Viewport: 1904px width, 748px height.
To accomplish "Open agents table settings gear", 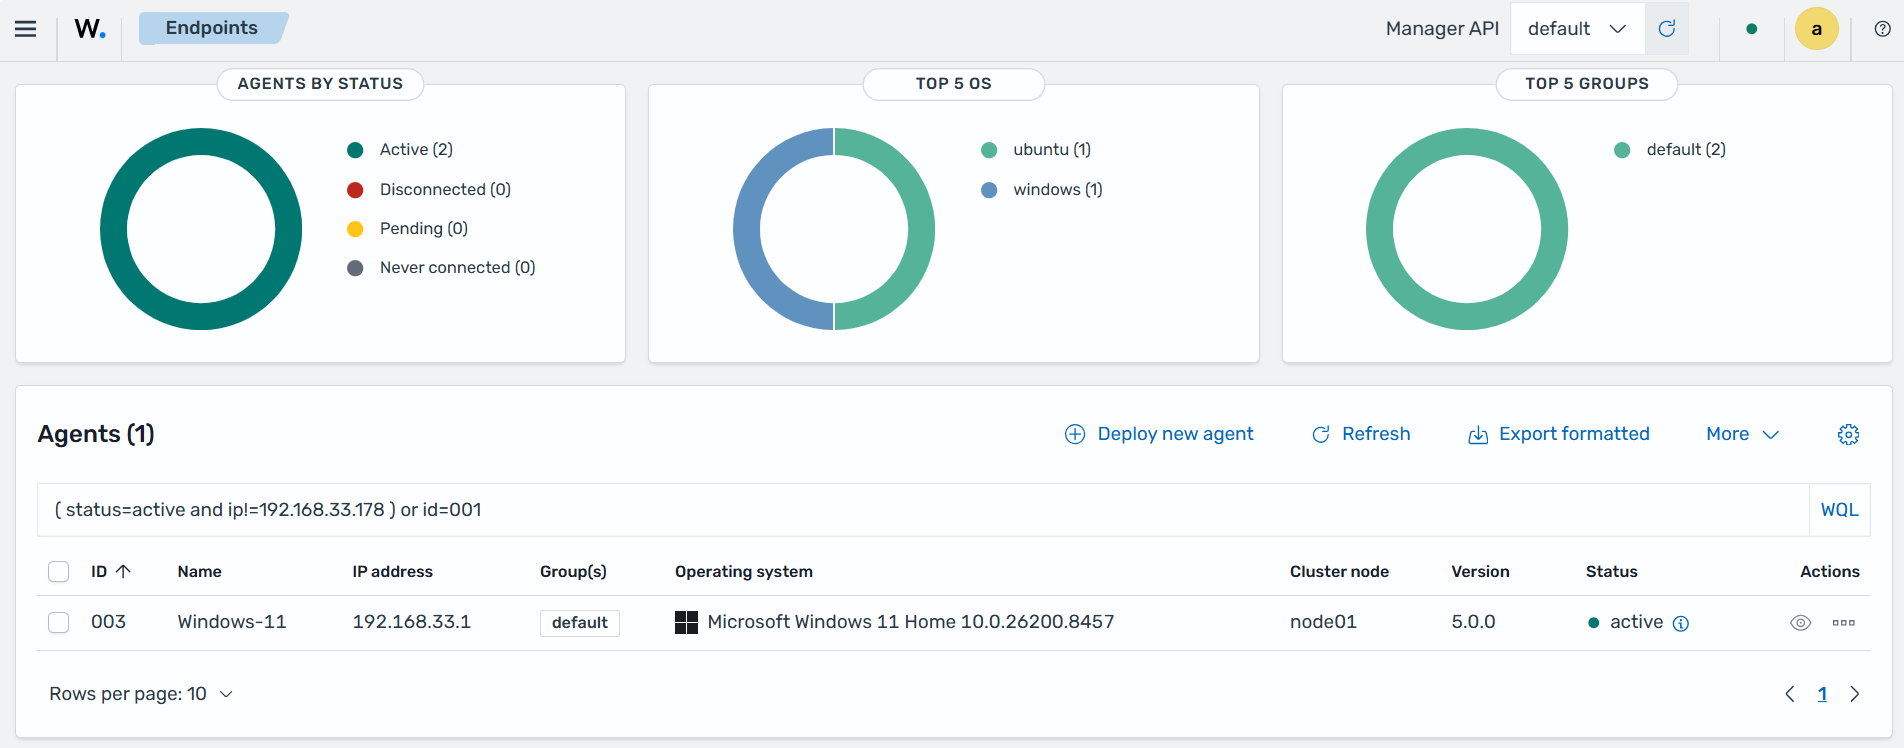I will (1848, 434).
